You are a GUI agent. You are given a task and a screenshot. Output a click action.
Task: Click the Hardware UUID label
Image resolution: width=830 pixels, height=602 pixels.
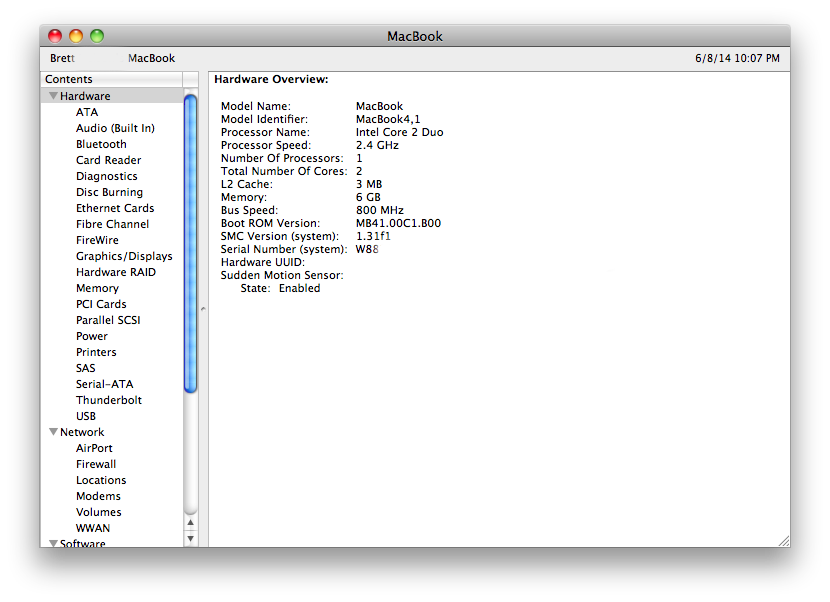[263, 262]
